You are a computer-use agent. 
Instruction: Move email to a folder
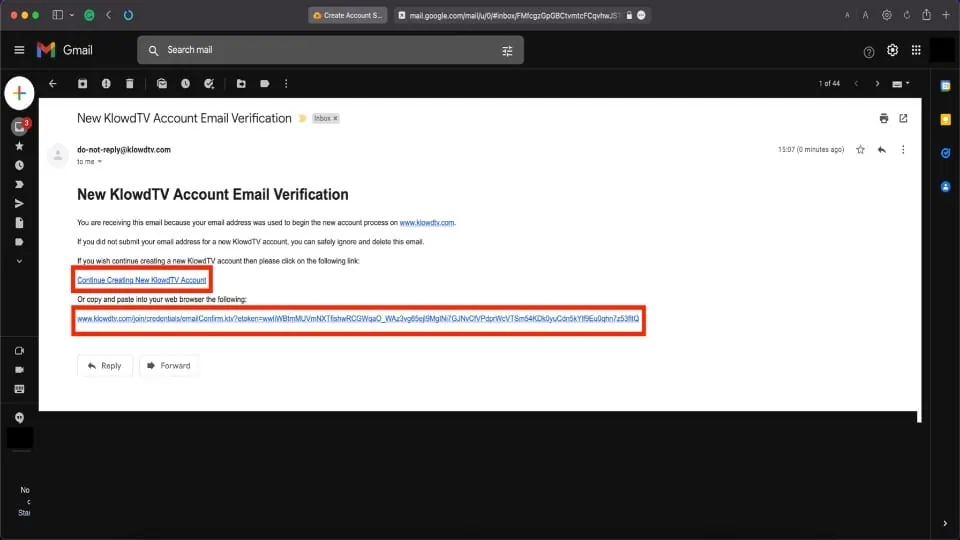coord(241,84)
